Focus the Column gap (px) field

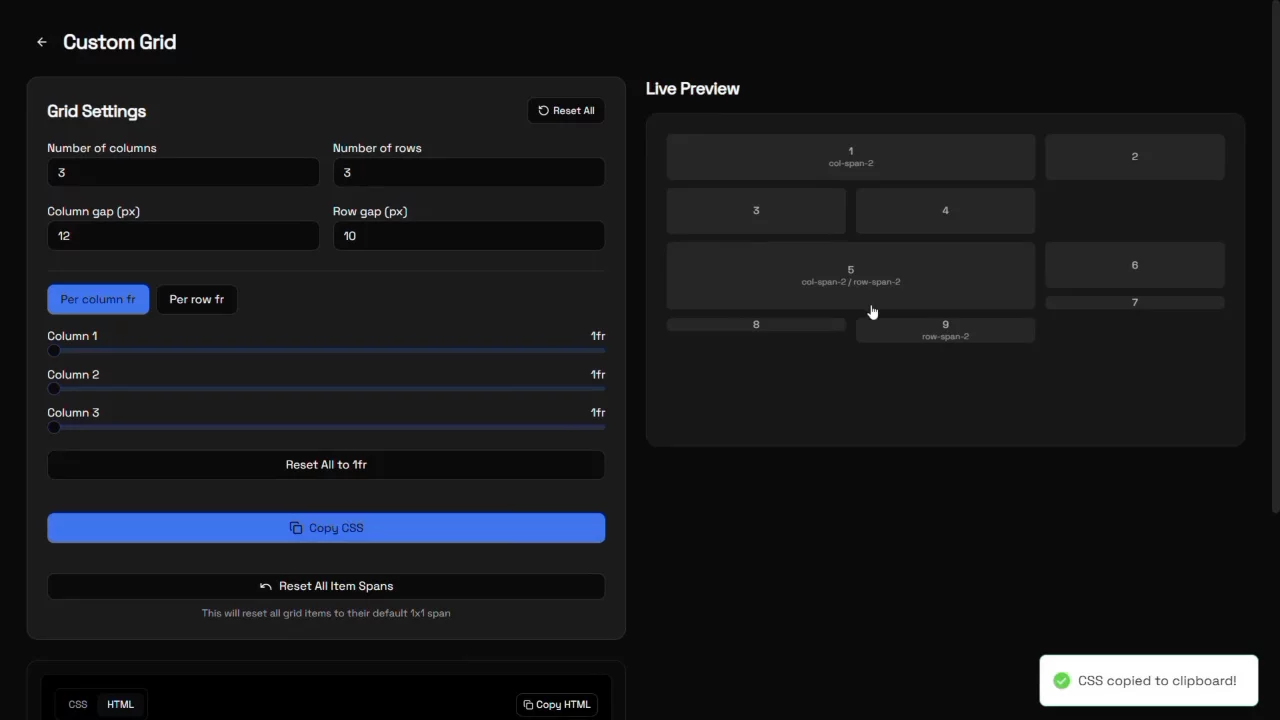click(x=183, y=236)
